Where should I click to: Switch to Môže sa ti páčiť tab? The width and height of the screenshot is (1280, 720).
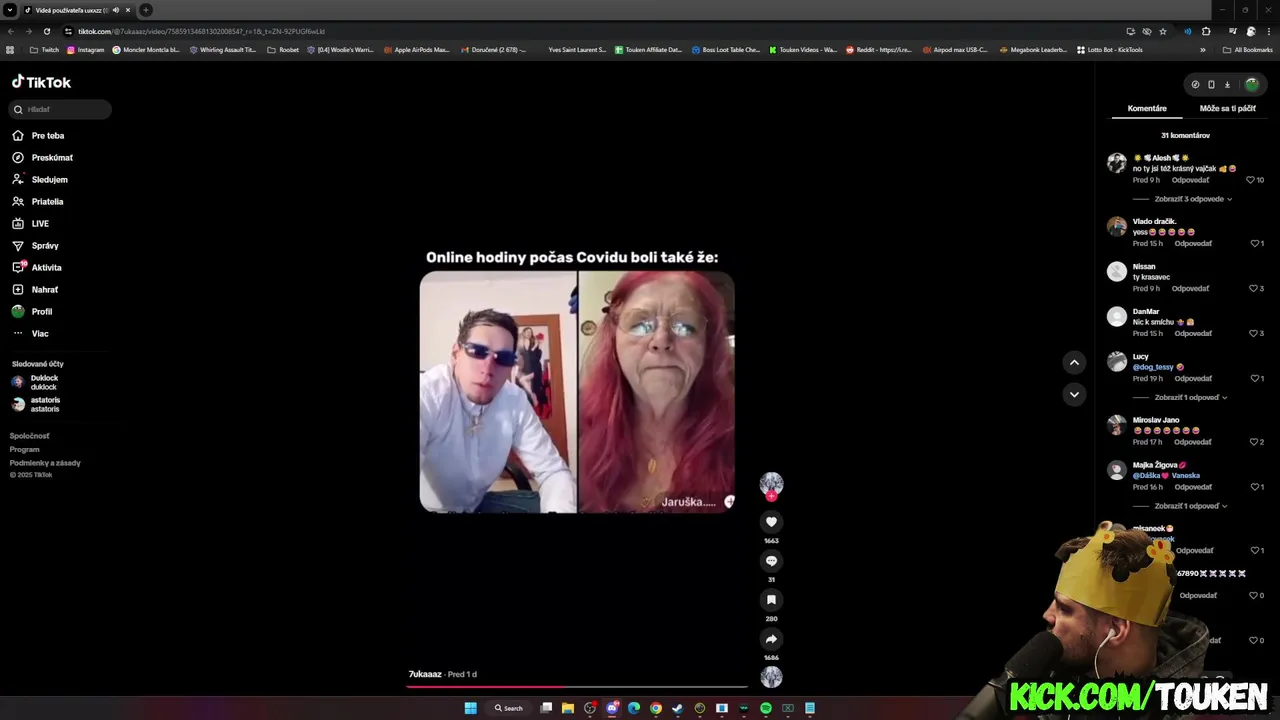coord(1227,108)
